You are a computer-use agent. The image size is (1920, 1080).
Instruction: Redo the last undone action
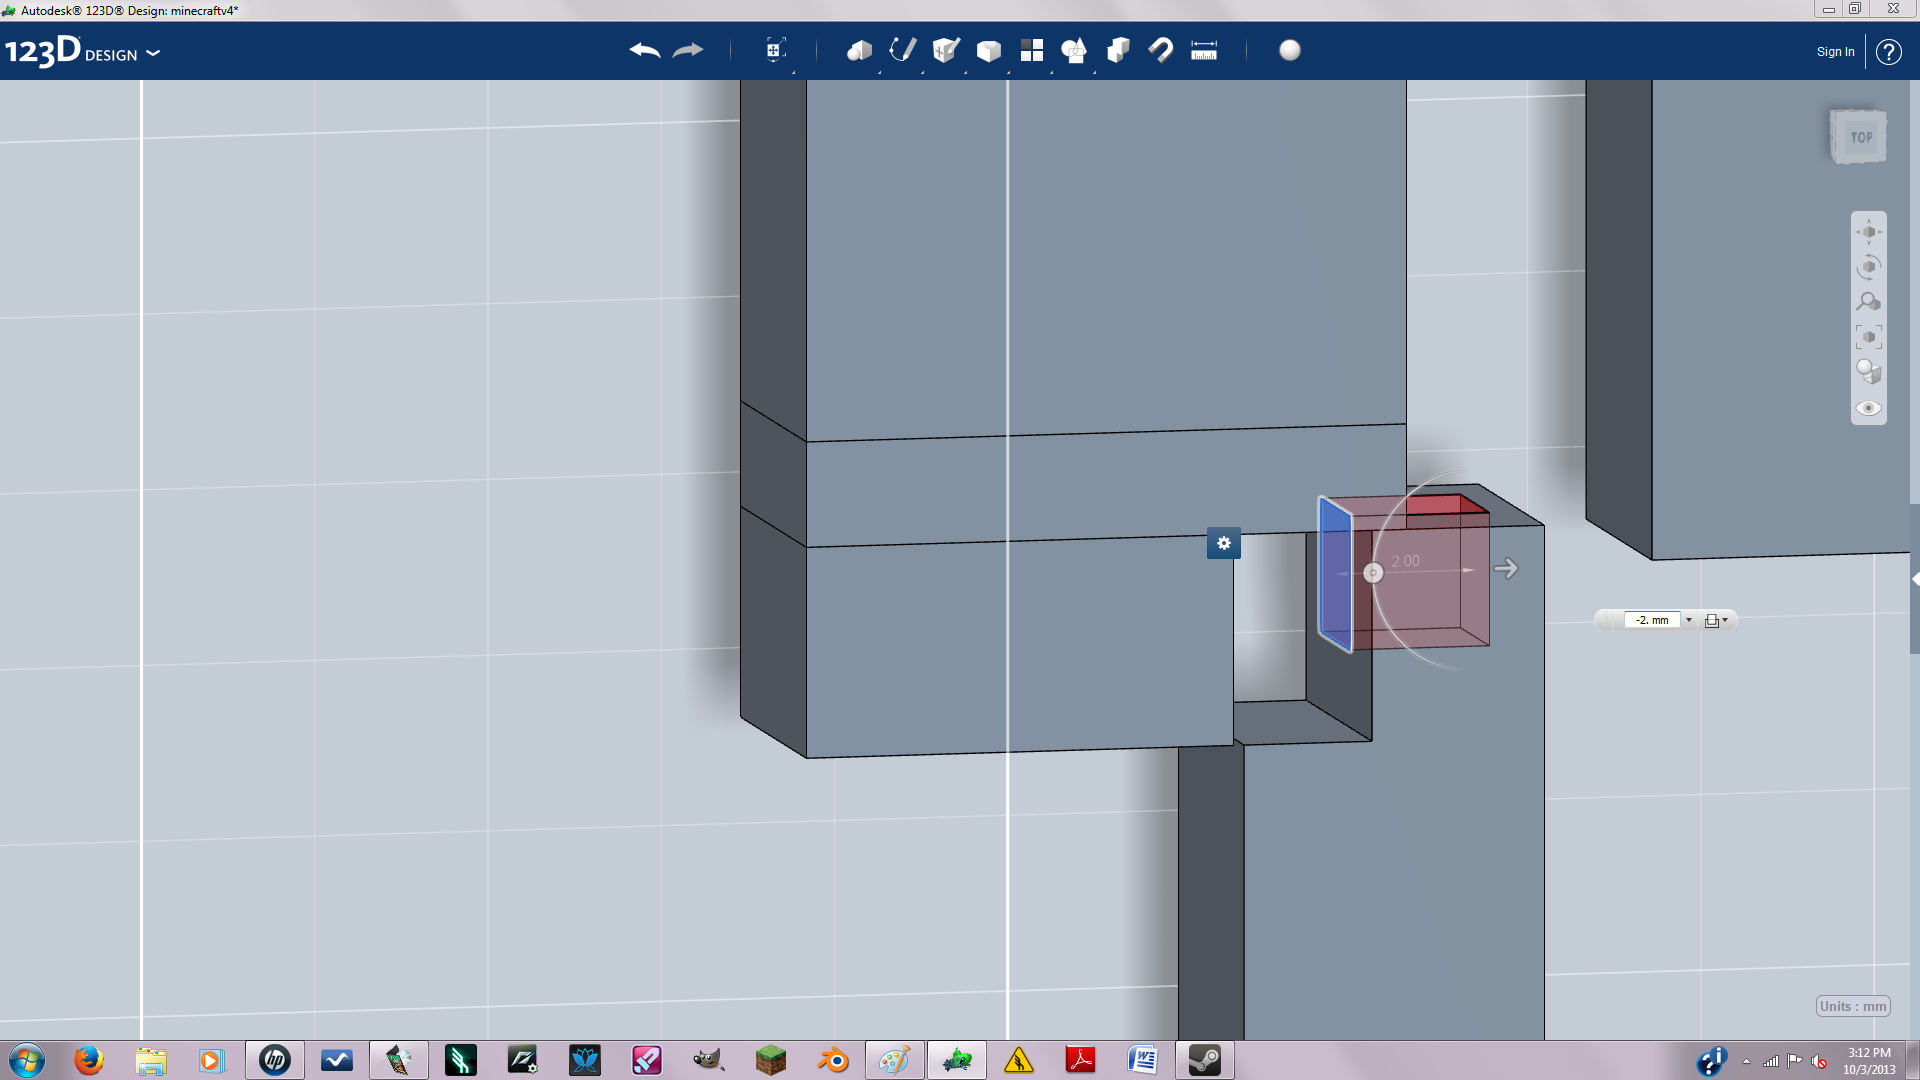[688, 50]
